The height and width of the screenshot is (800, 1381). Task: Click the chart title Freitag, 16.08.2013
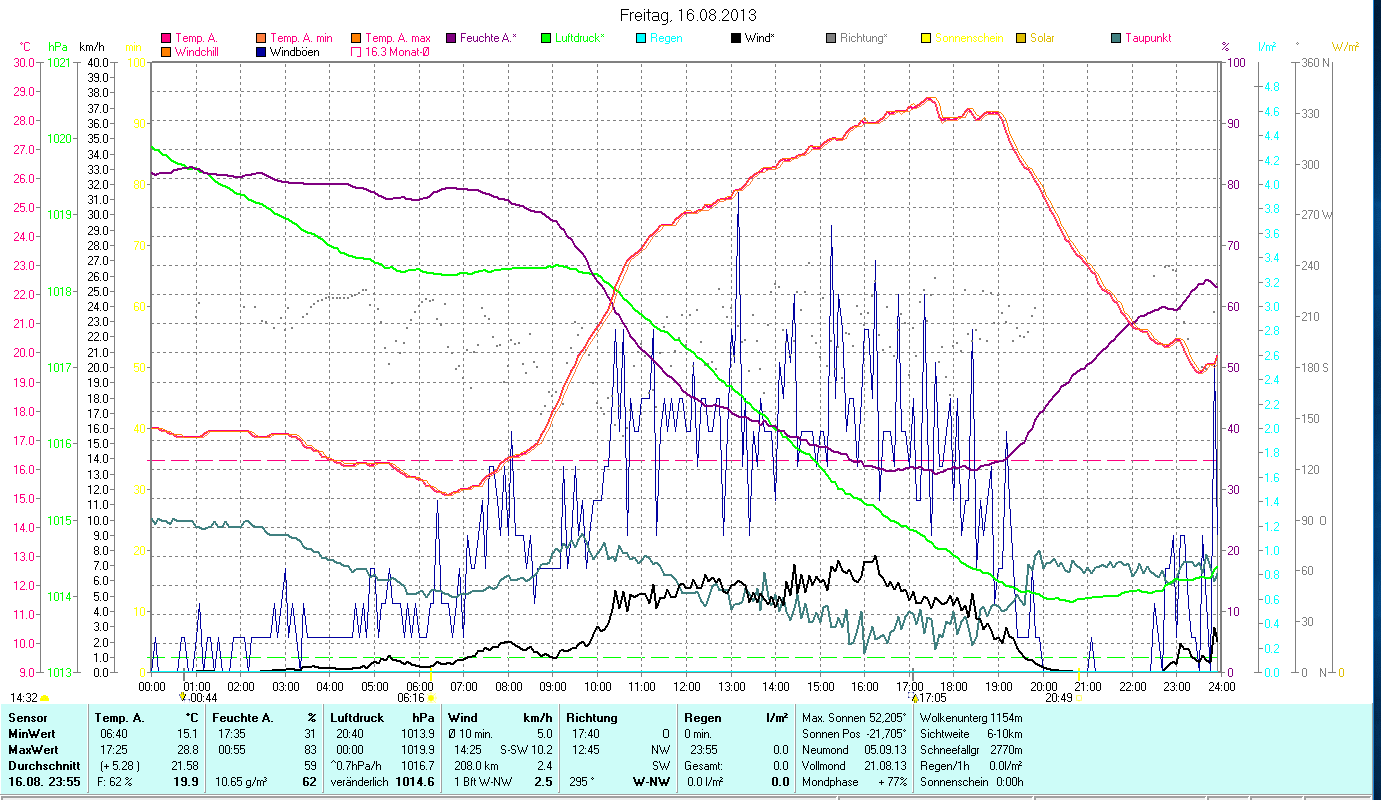688,15
